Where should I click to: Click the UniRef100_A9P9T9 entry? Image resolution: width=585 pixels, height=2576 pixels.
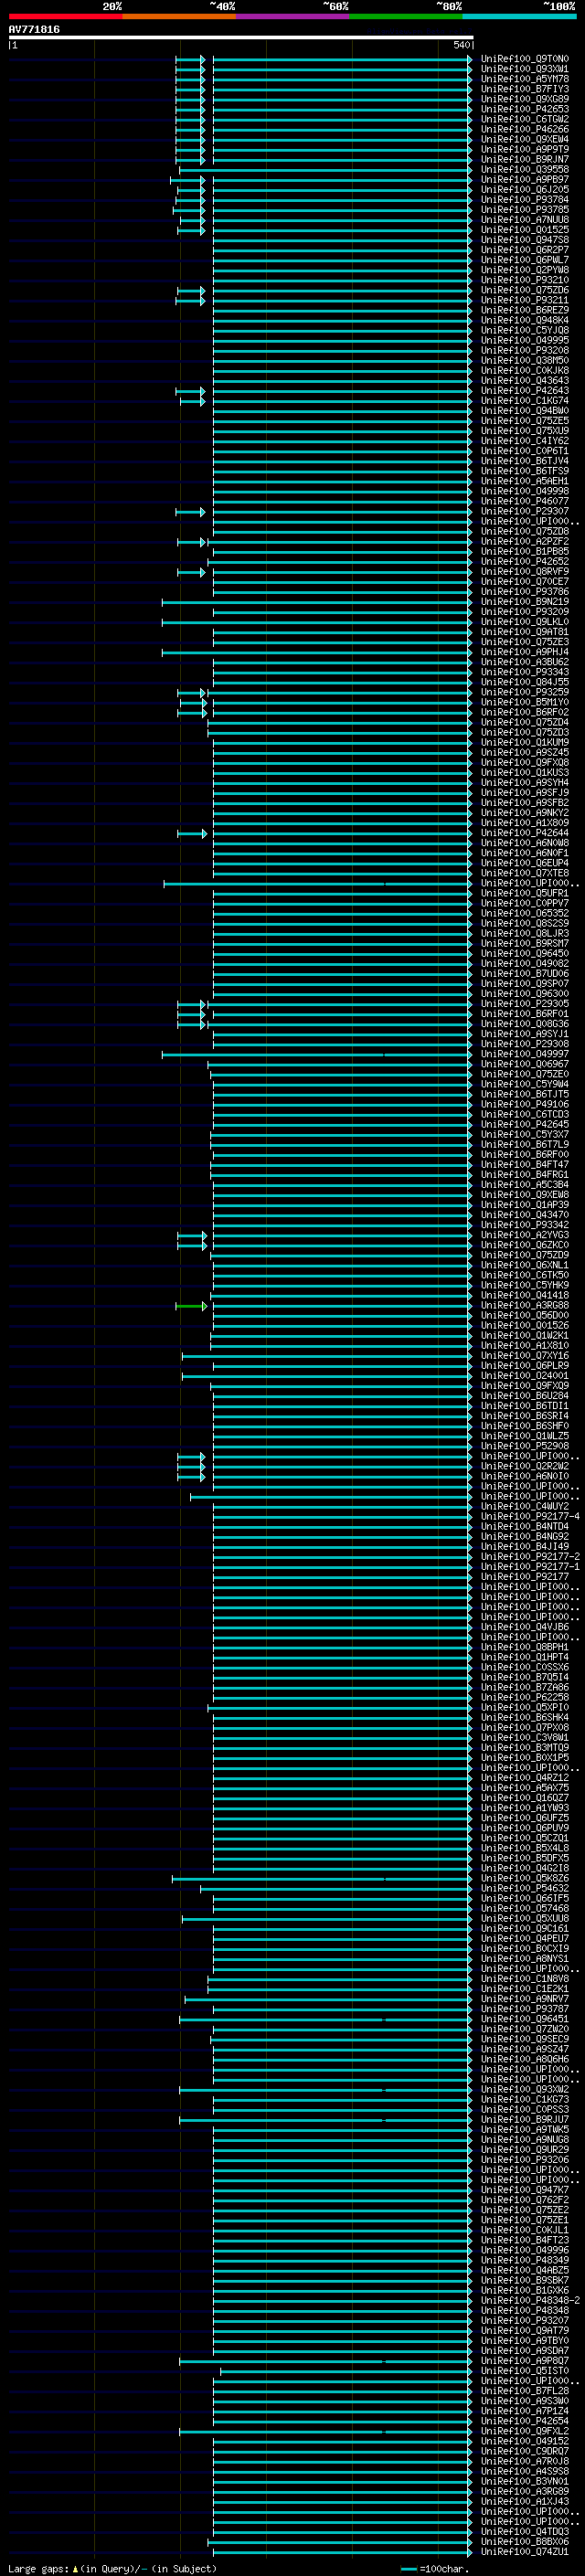pyautogui.click(x=524, y=149)
